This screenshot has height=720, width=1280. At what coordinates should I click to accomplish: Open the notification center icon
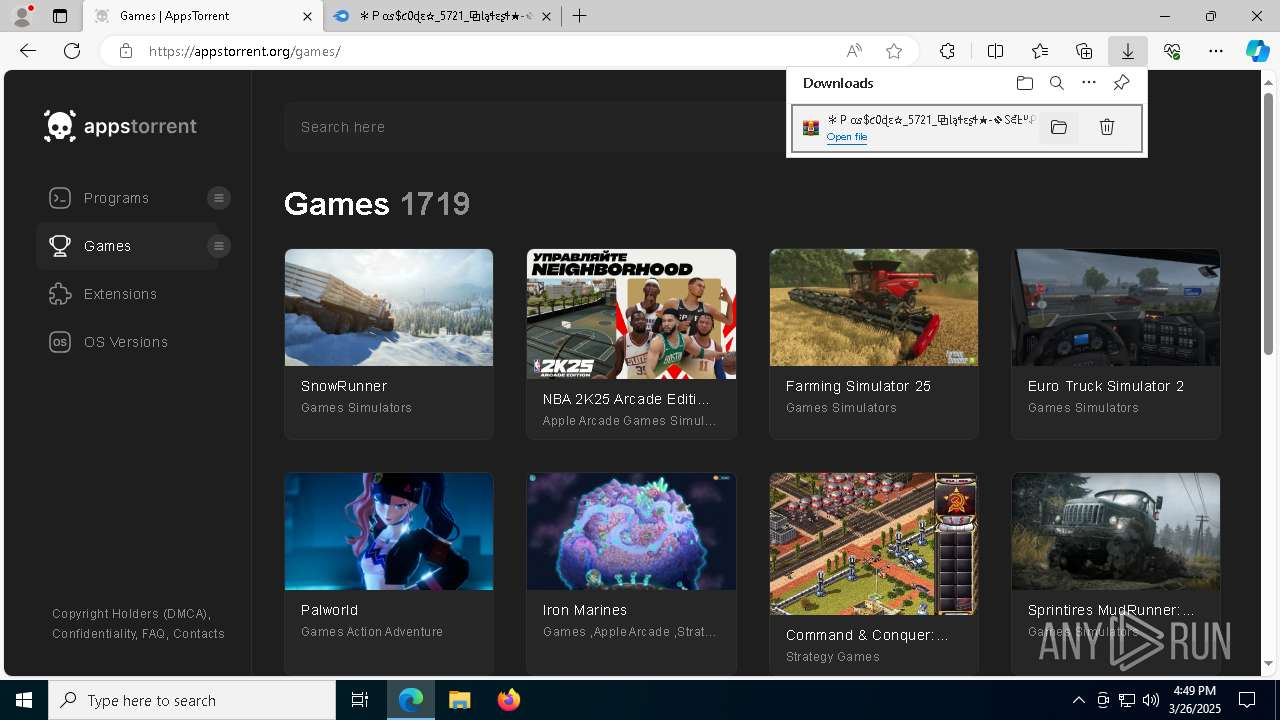click(1247, 700)
